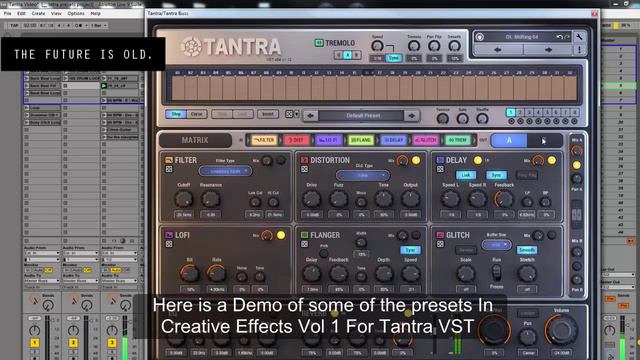
Task: Open the wrench settings icon in preset browser
Action: 579,37
